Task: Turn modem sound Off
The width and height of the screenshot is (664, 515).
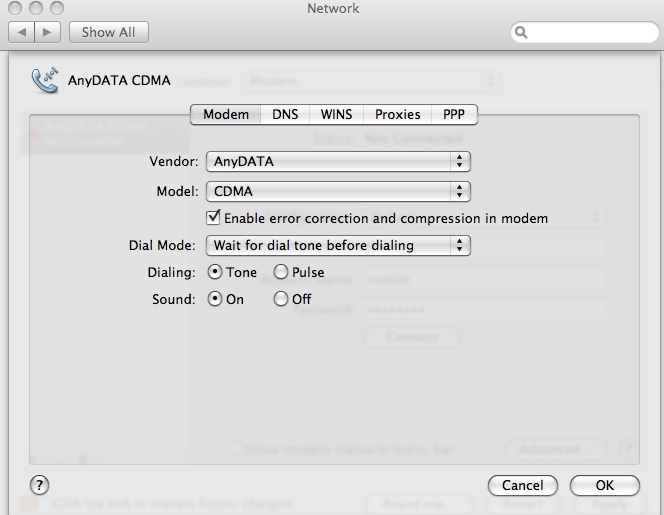Action: [x=281, y=299]
